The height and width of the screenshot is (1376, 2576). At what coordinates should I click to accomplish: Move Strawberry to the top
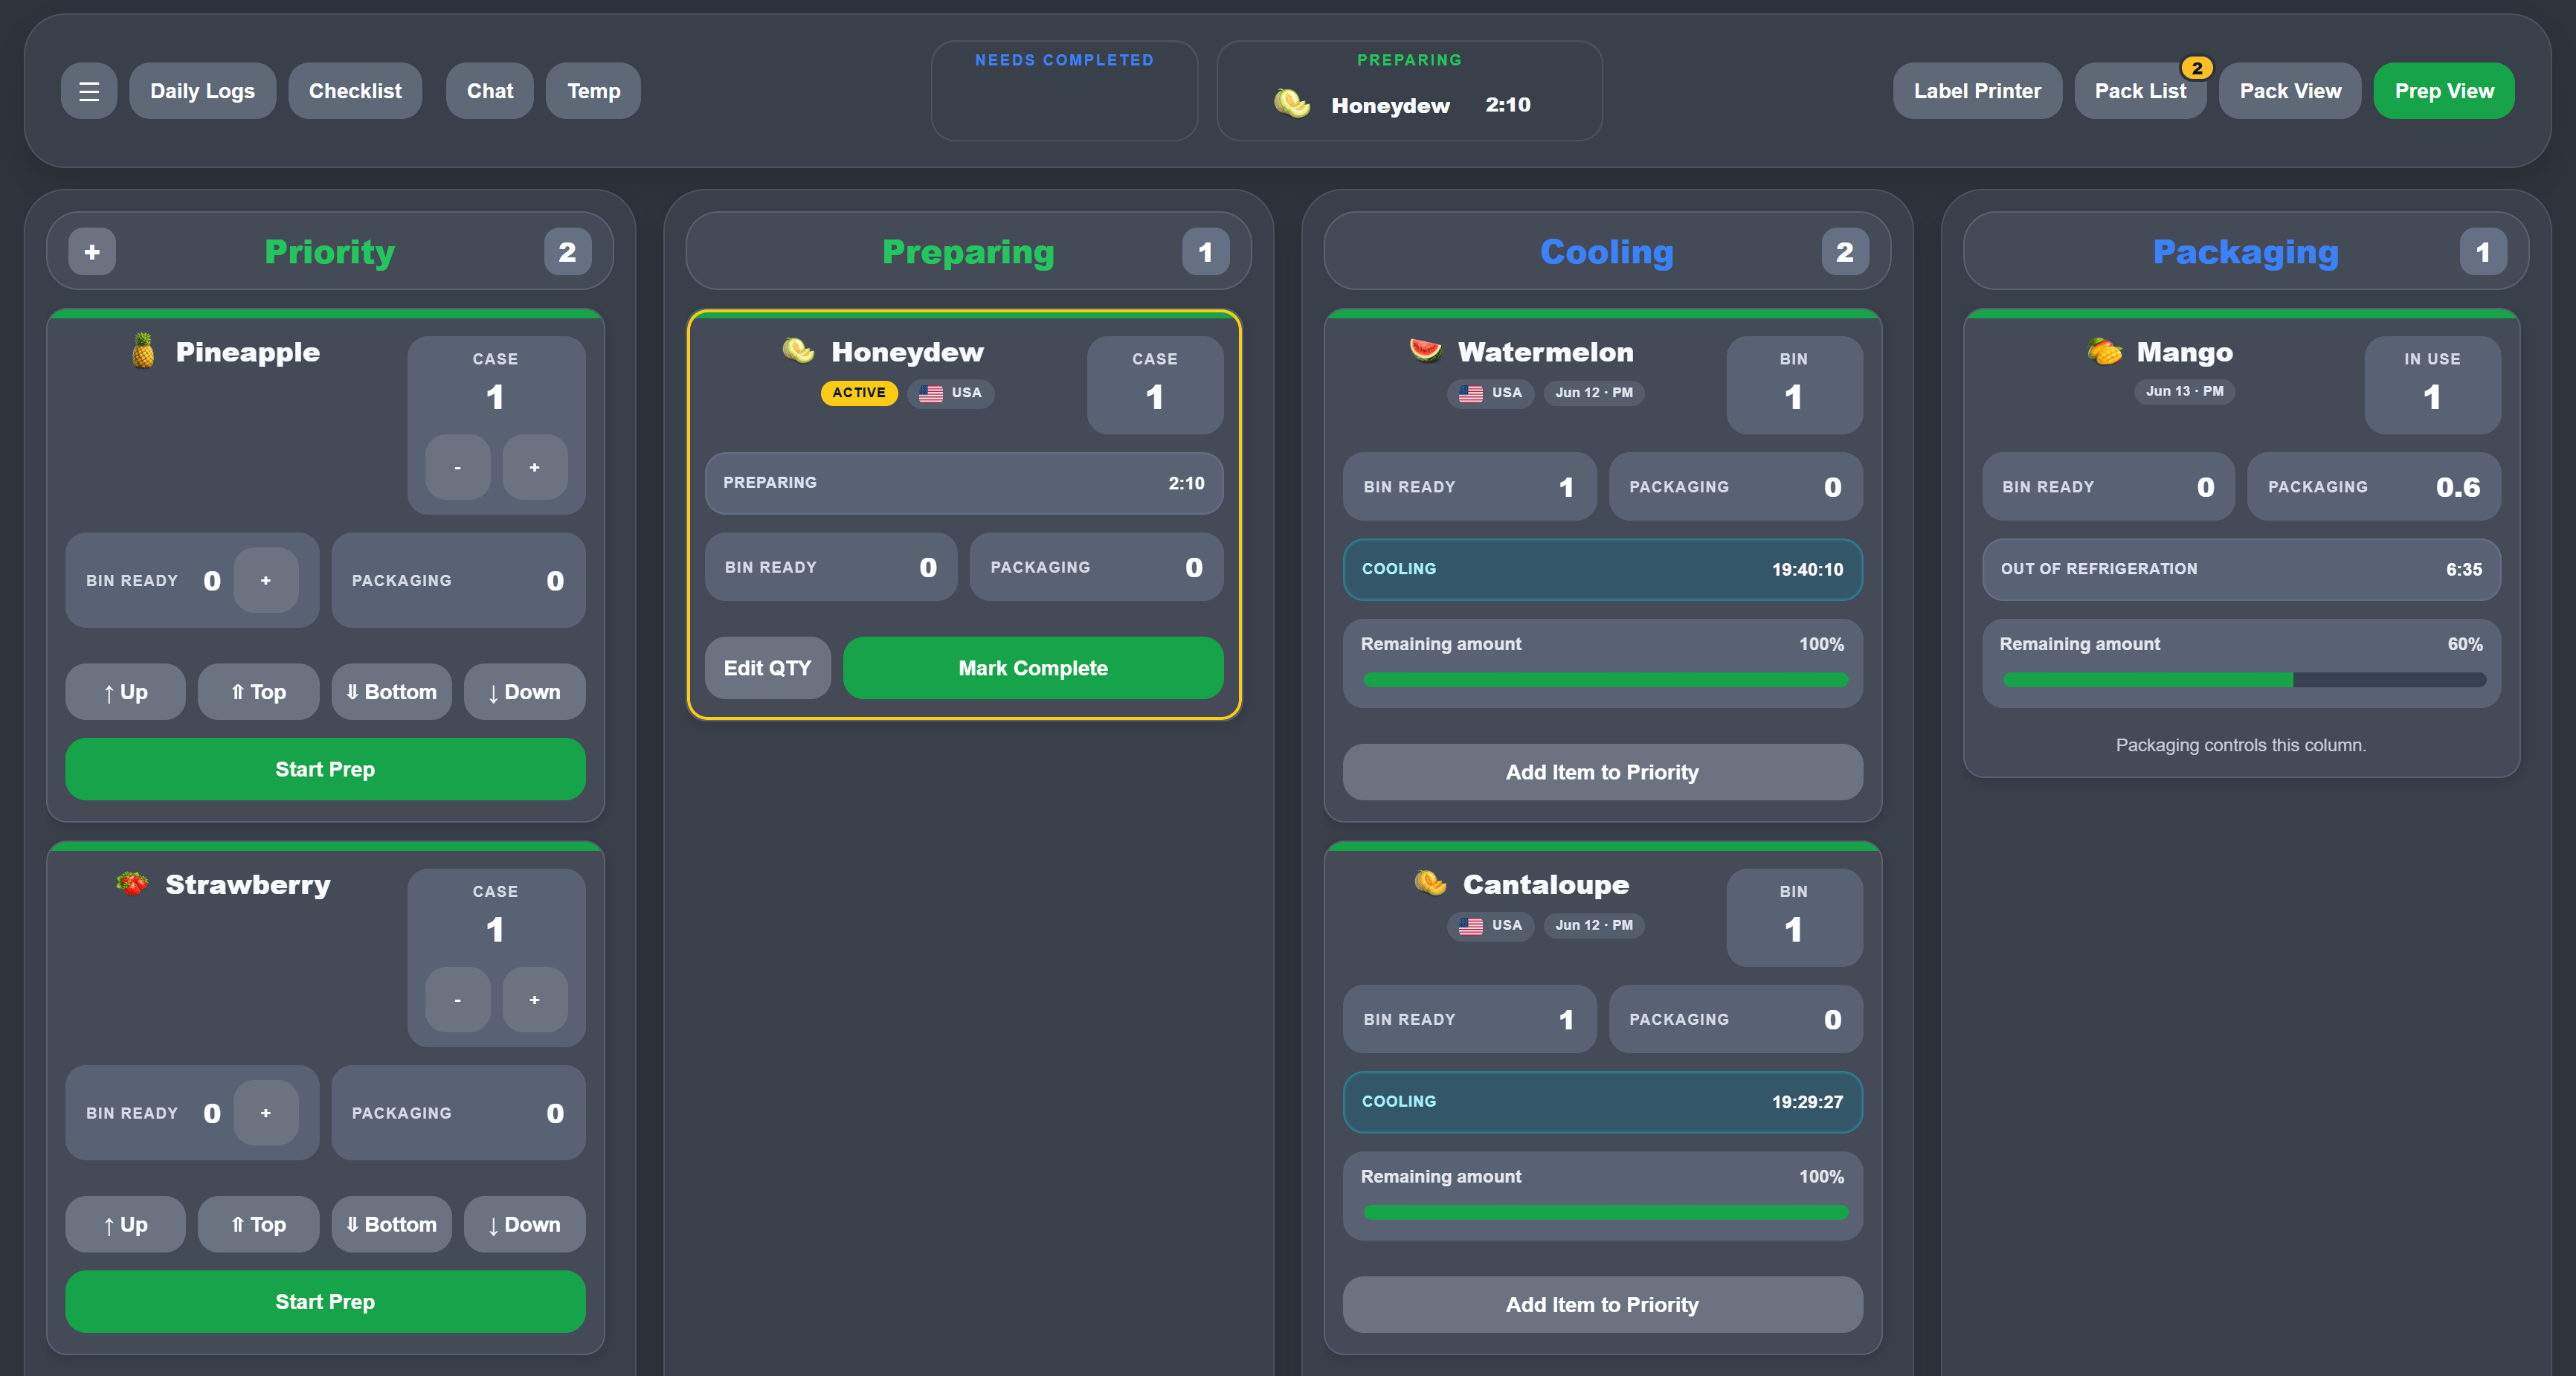point(259,1225)
